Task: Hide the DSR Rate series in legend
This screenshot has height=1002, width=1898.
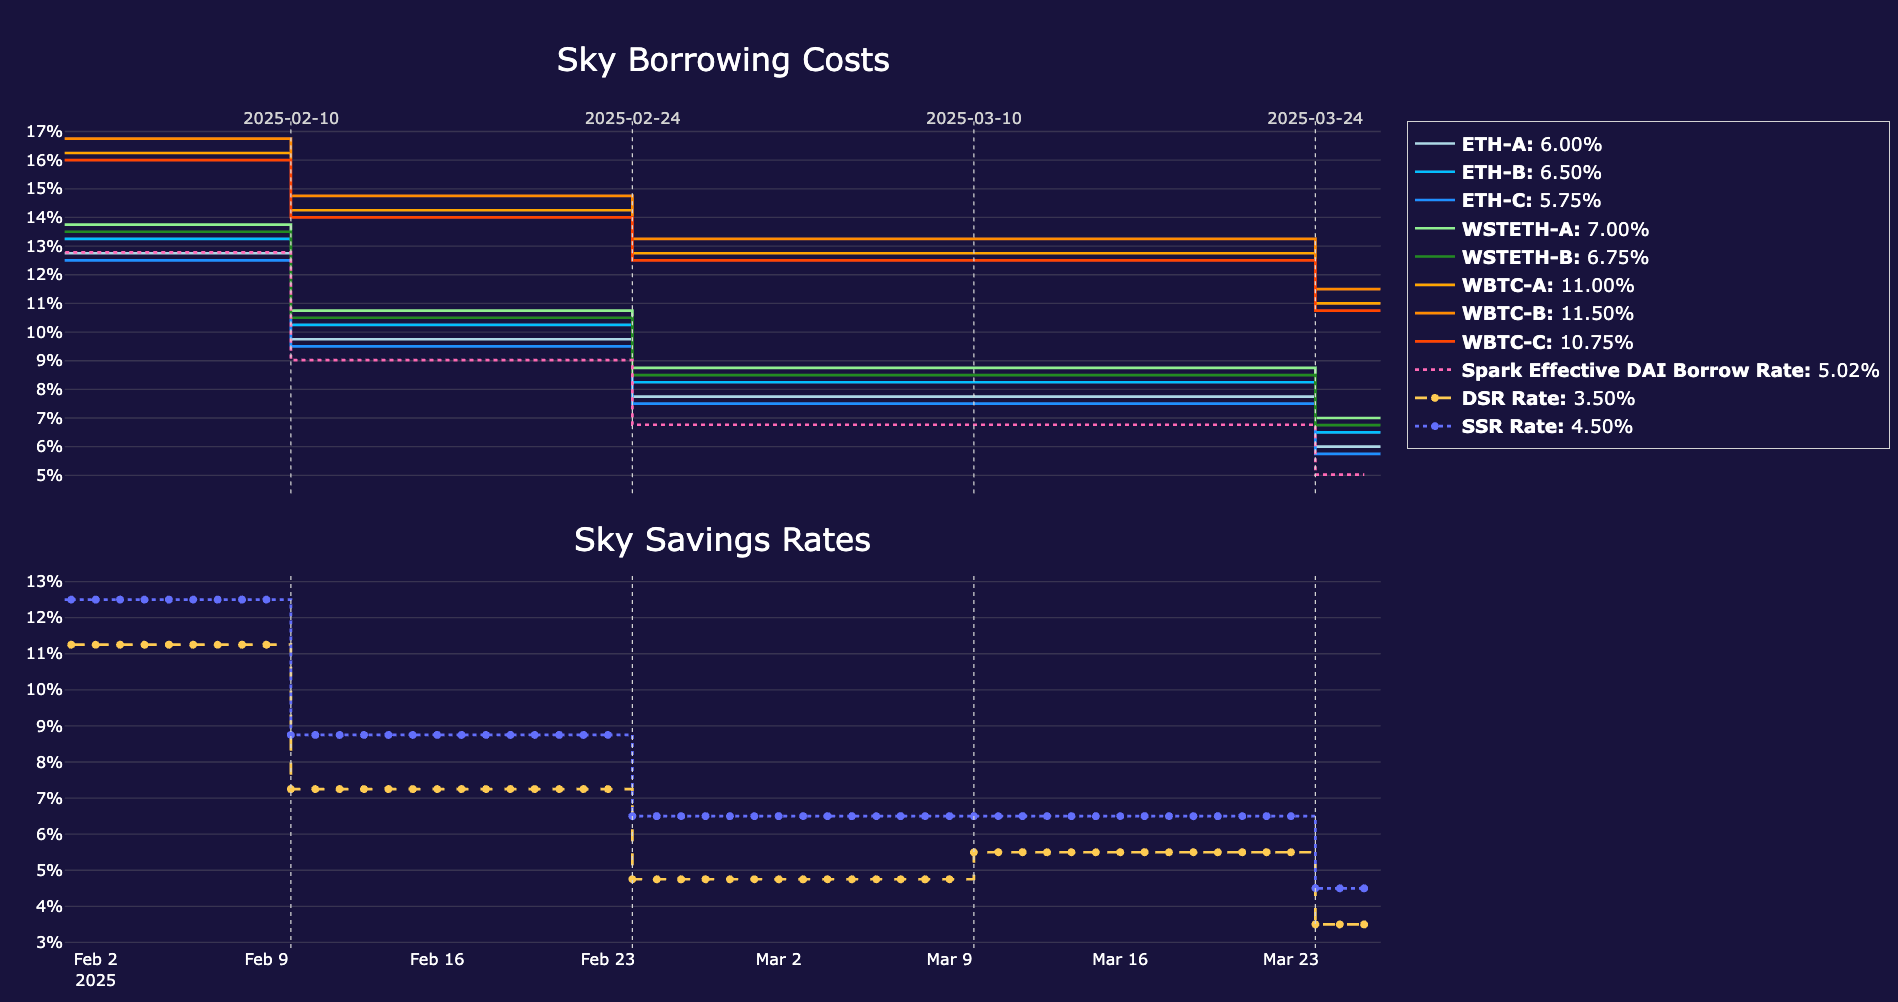Action: point(1526,398)
